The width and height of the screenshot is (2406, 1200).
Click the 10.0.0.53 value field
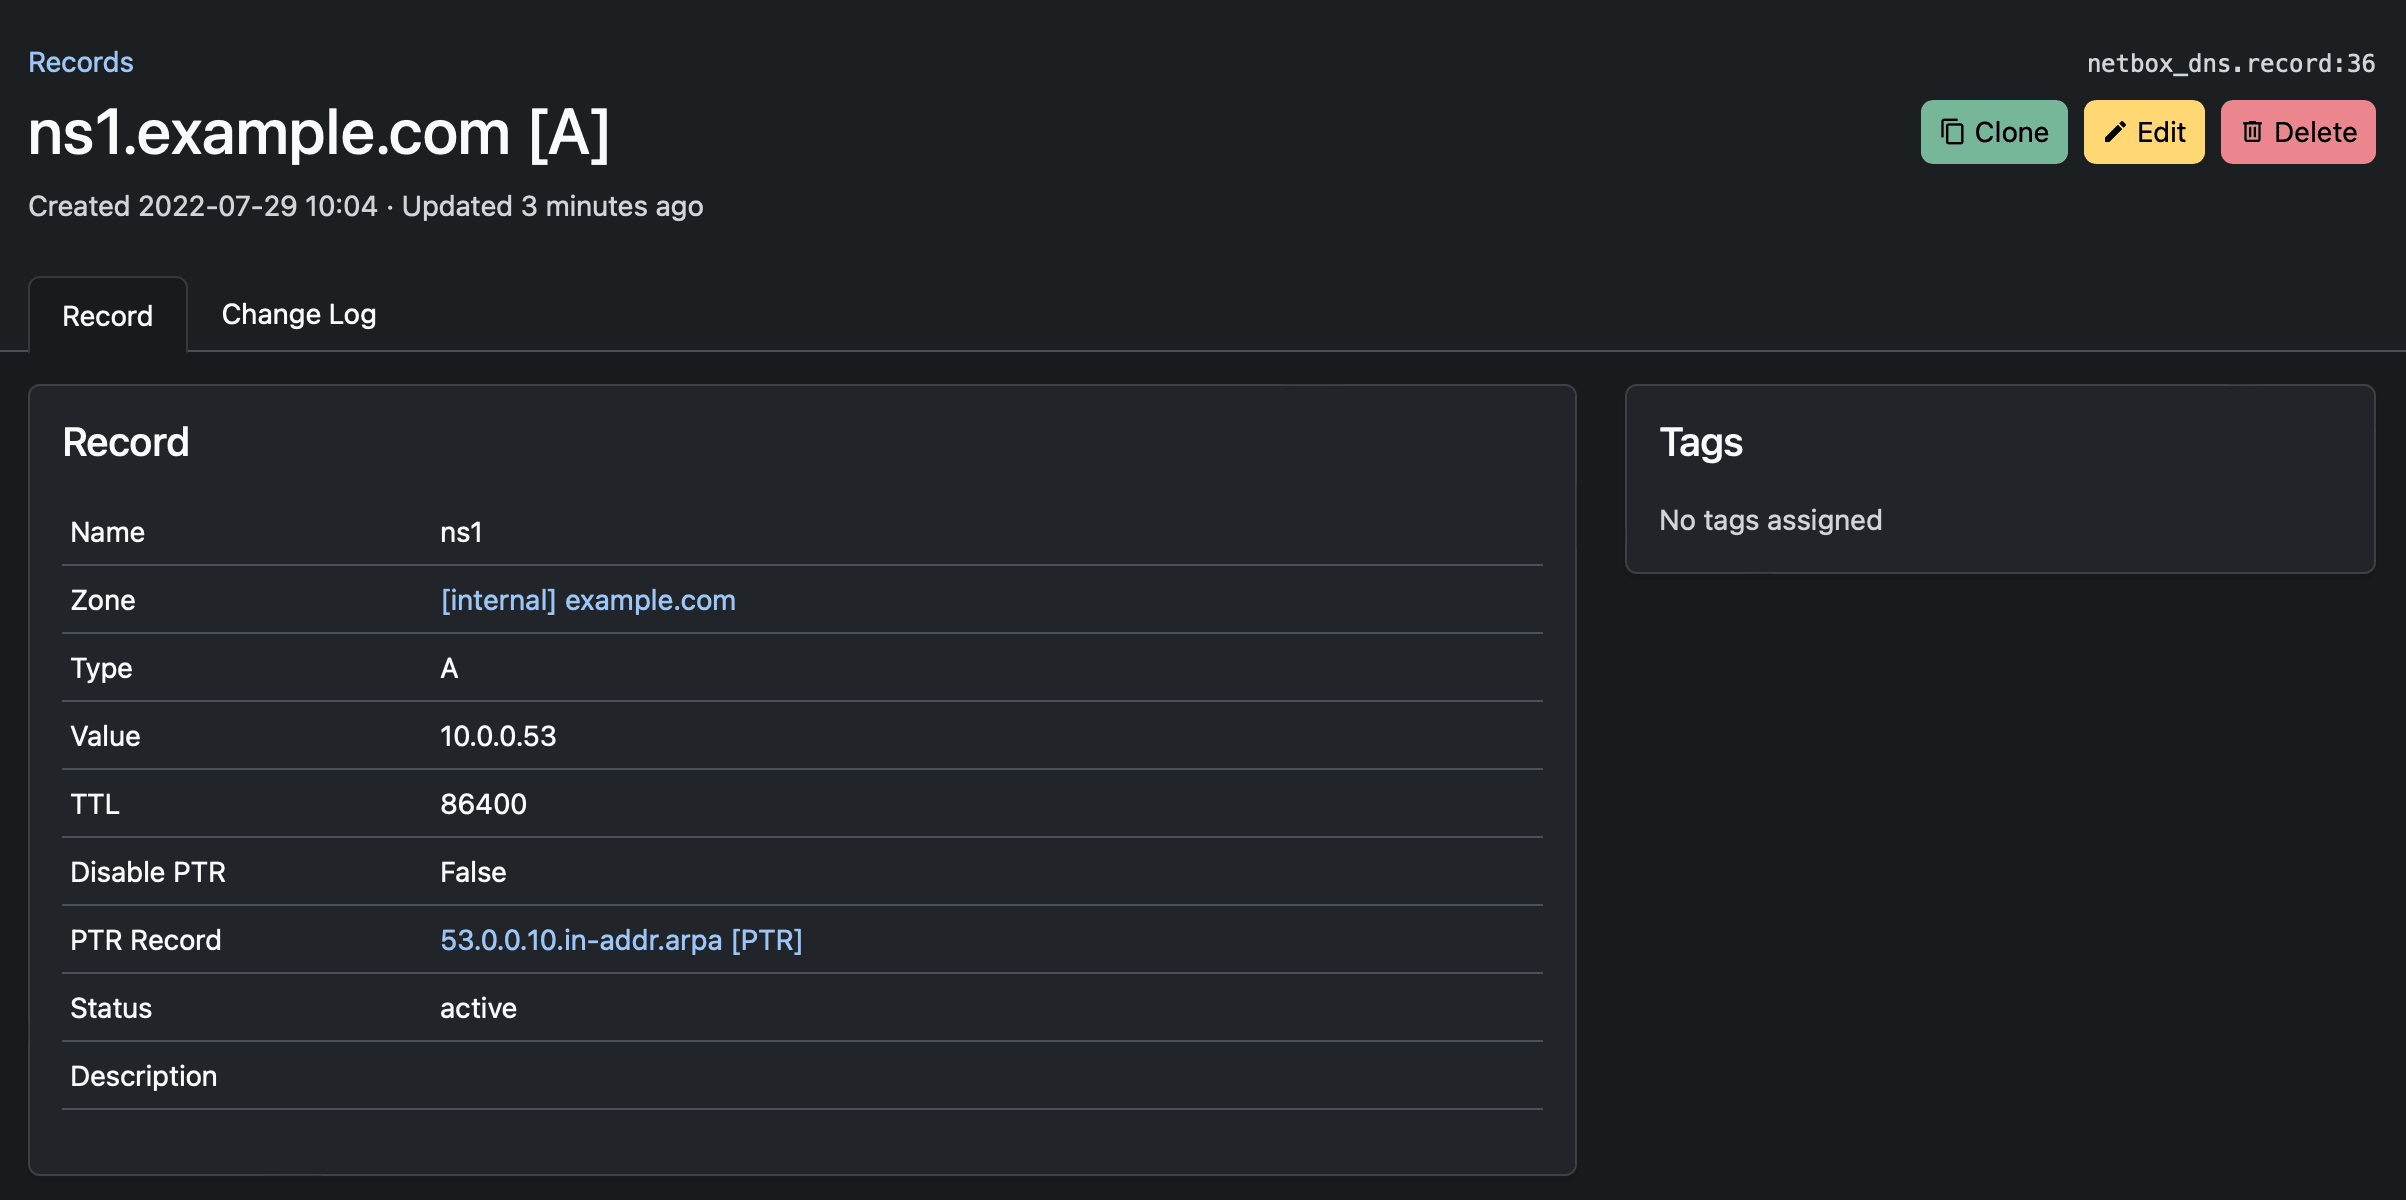point(497,736)
